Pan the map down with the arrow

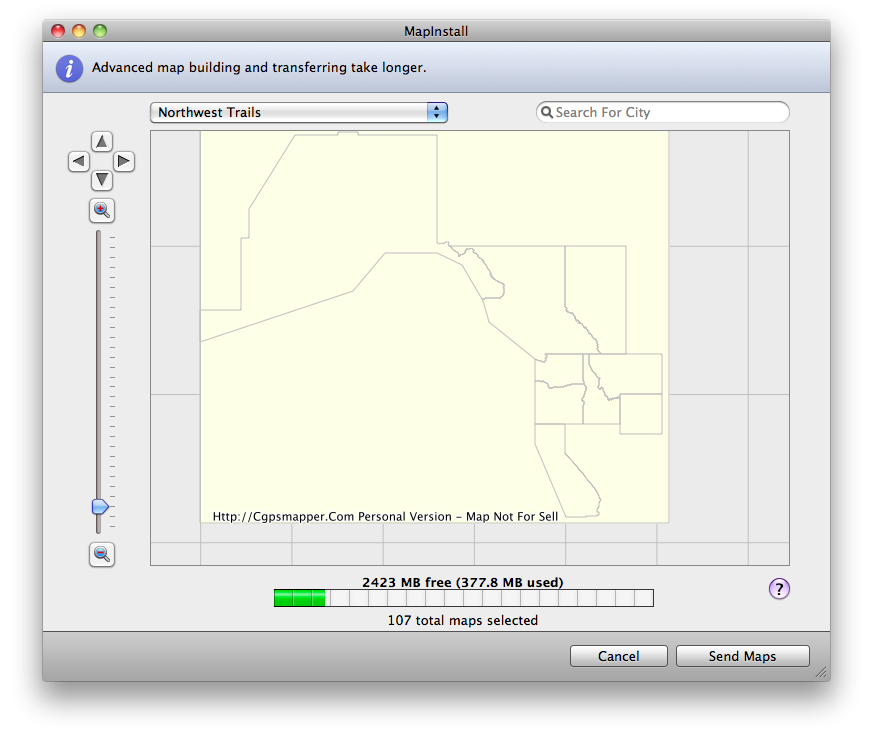102,181
